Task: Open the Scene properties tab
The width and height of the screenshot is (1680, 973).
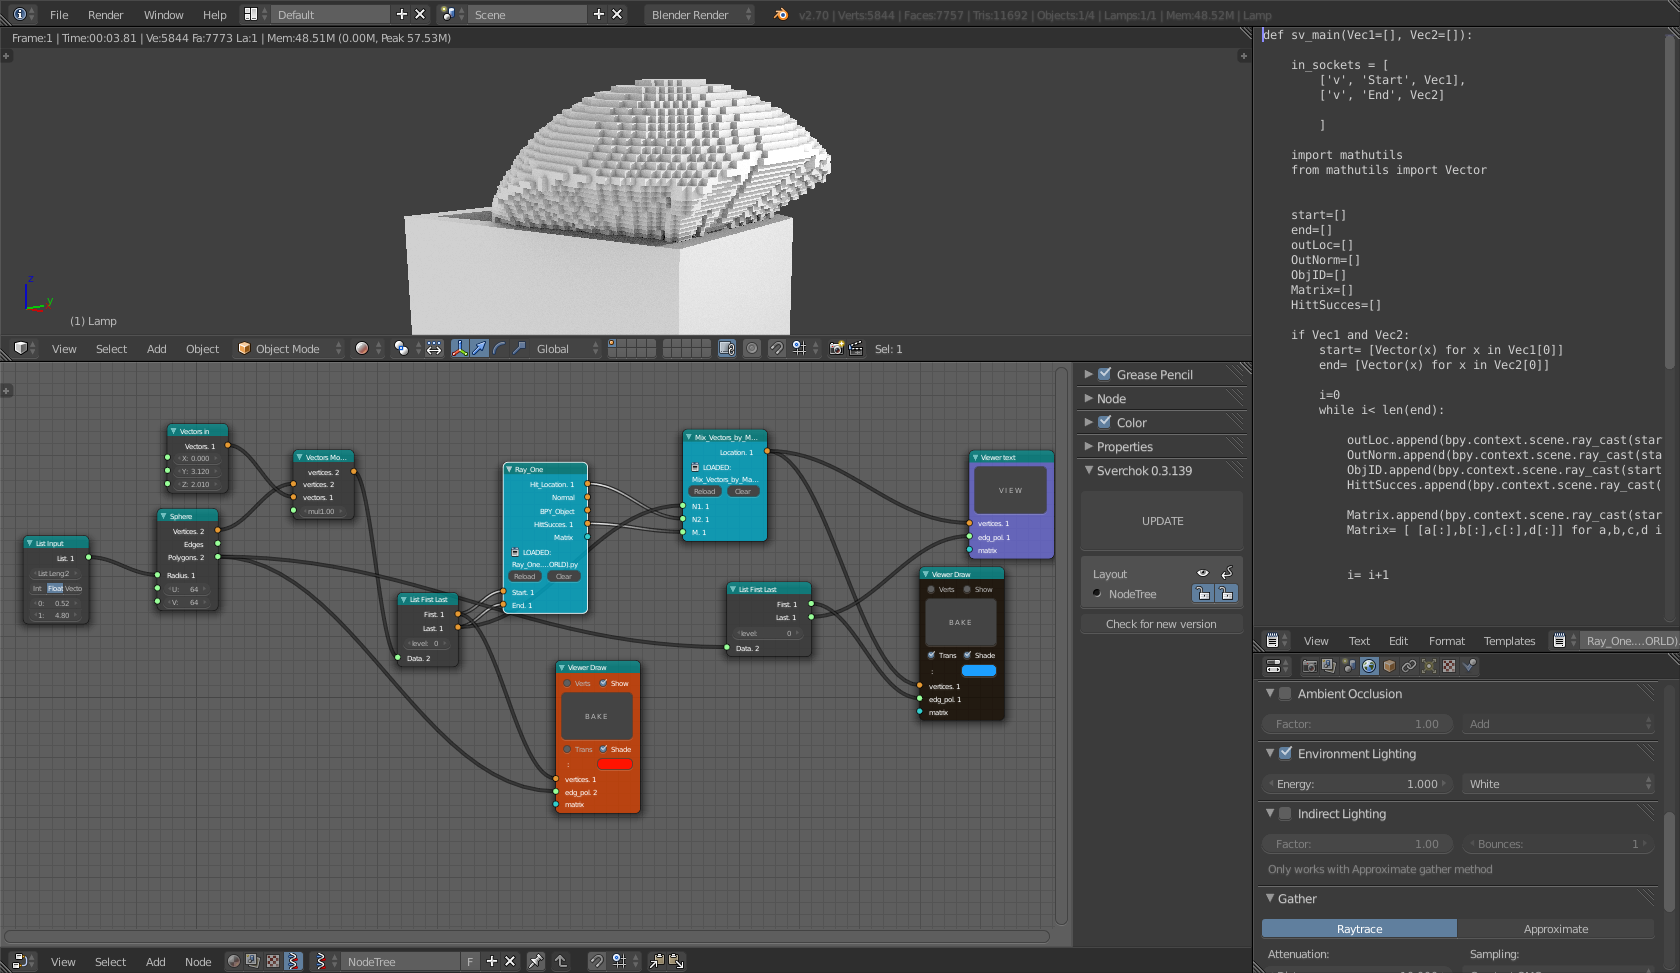Action: pyautogui.click(x=1349, y=666)
